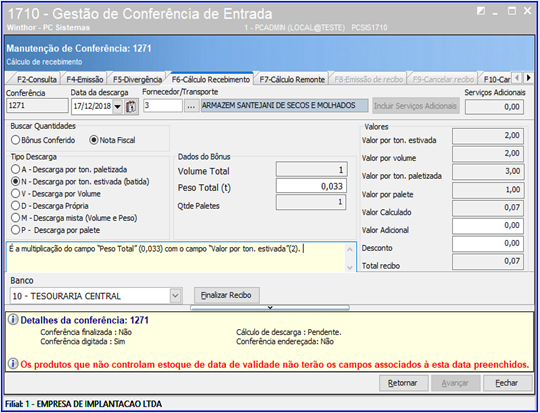Click the Valor por palete field
This screenshot has width=540, height=413.
click(x=488, y=190)
